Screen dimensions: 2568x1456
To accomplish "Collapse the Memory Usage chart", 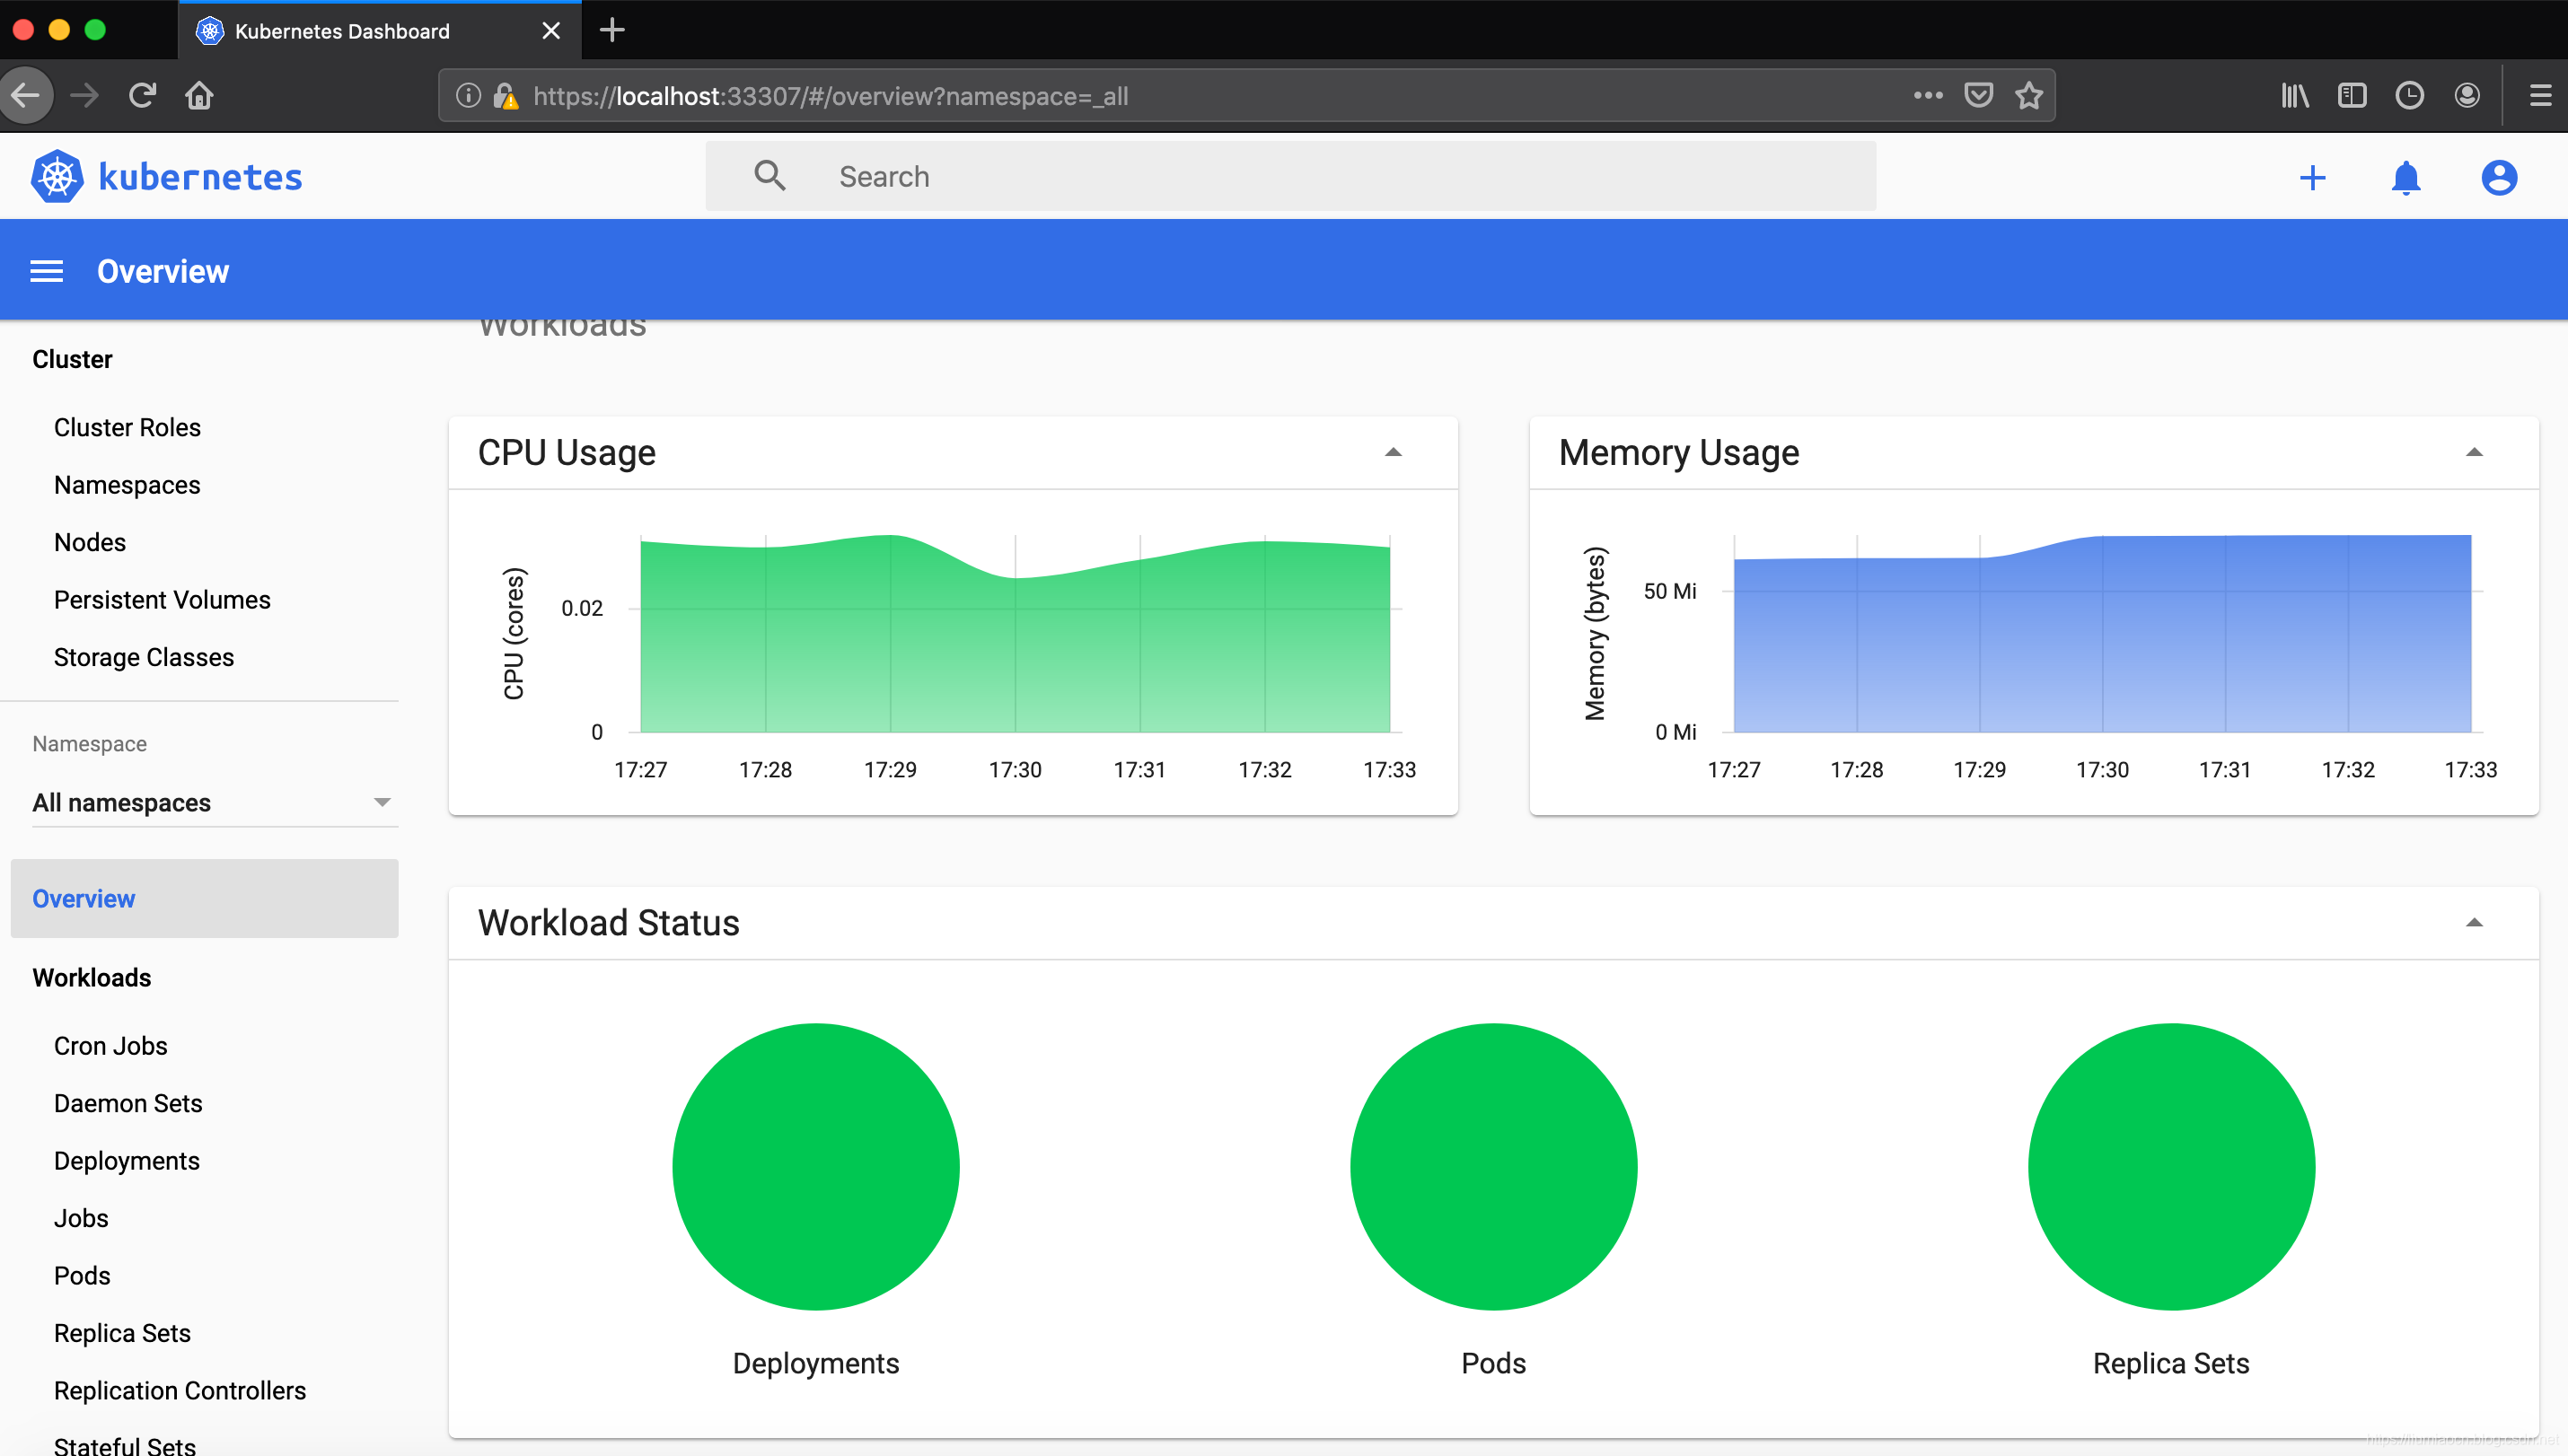I will click(x=2476, y=455).
